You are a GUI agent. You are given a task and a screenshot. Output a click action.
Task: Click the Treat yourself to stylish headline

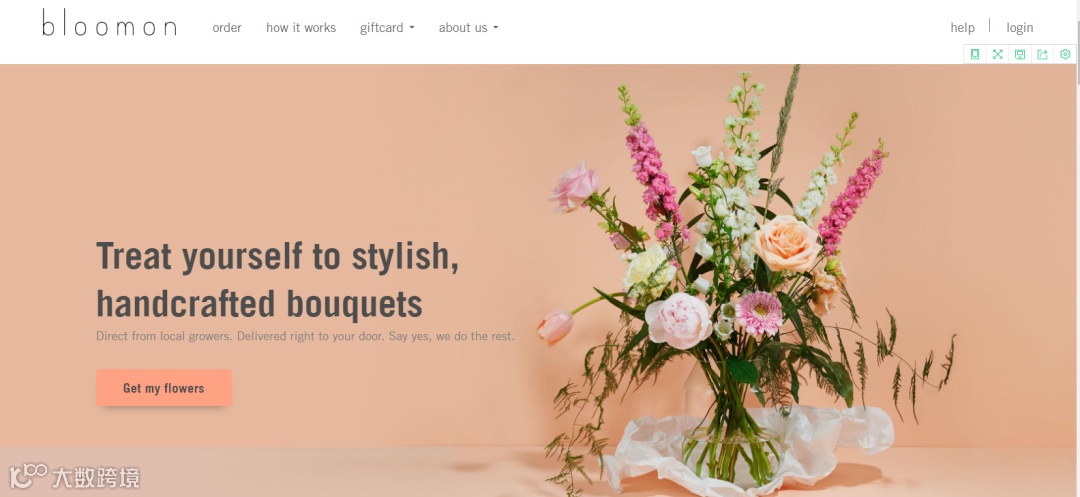(x=278, y=279)
